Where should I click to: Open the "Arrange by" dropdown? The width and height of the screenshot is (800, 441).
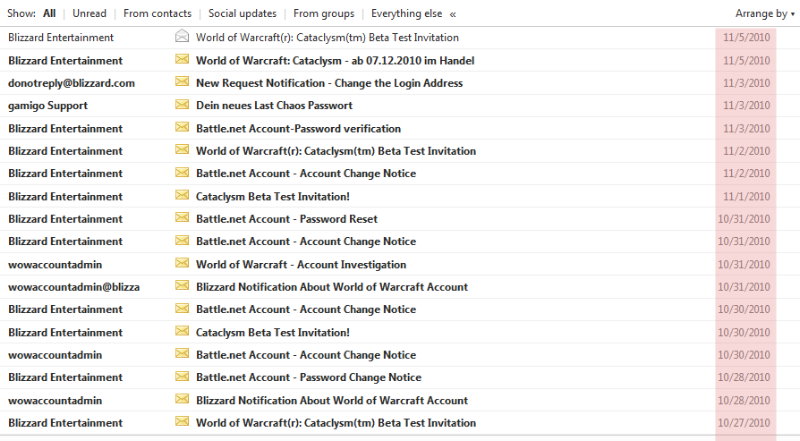(765, 14)
